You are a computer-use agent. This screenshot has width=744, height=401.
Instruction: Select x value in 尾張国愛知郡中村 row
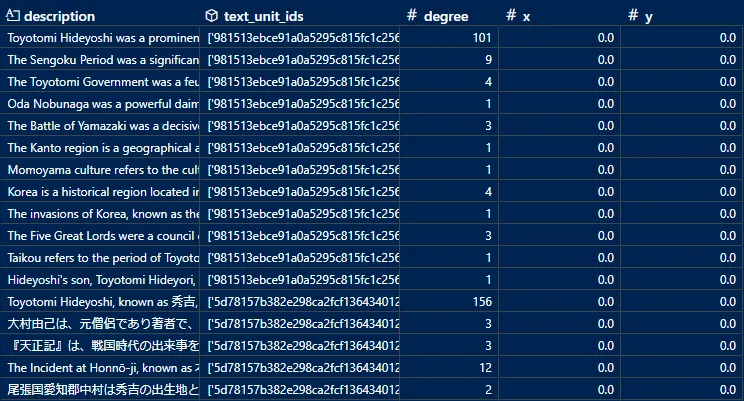point(605,390)
